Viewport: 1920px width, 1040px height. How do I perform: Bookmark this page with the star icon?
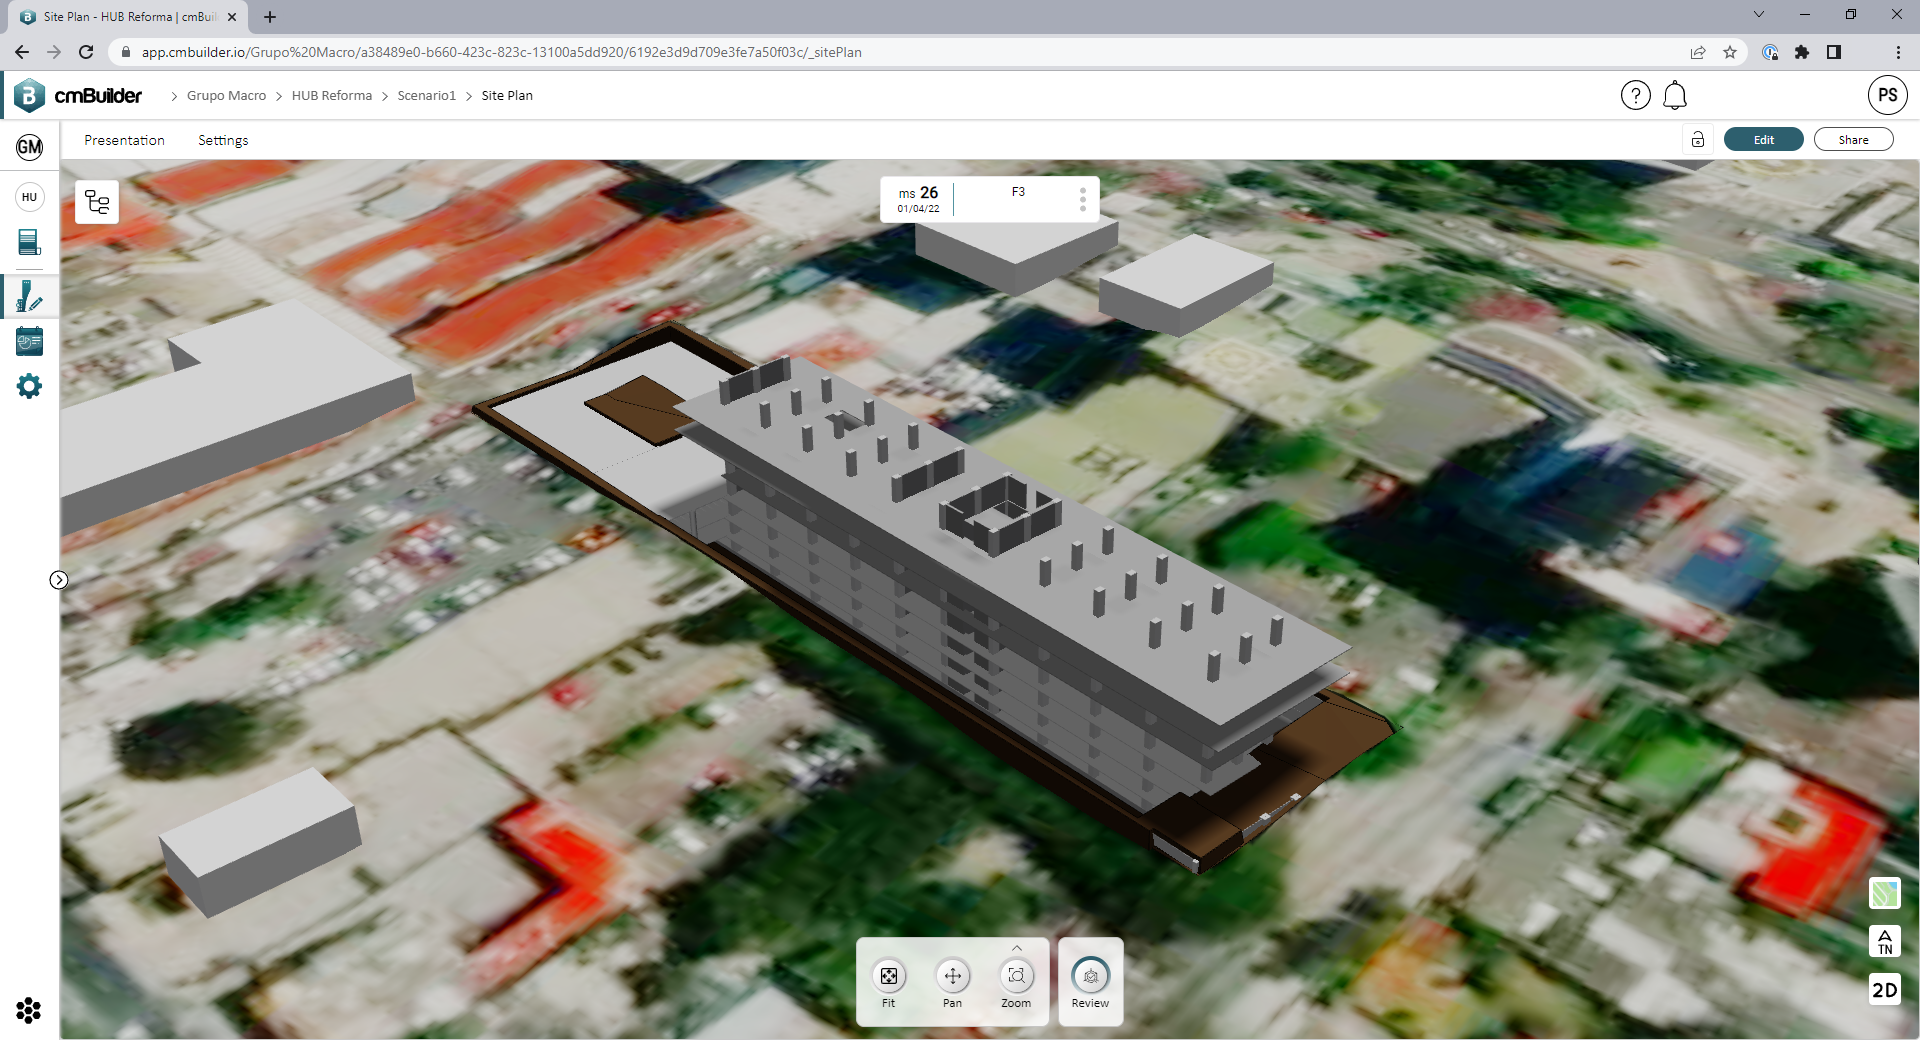coord(1729,52)
